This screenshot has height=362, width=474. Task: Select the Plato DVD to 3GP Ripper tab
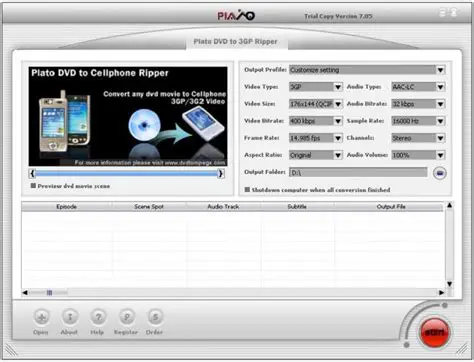(236, 42)
